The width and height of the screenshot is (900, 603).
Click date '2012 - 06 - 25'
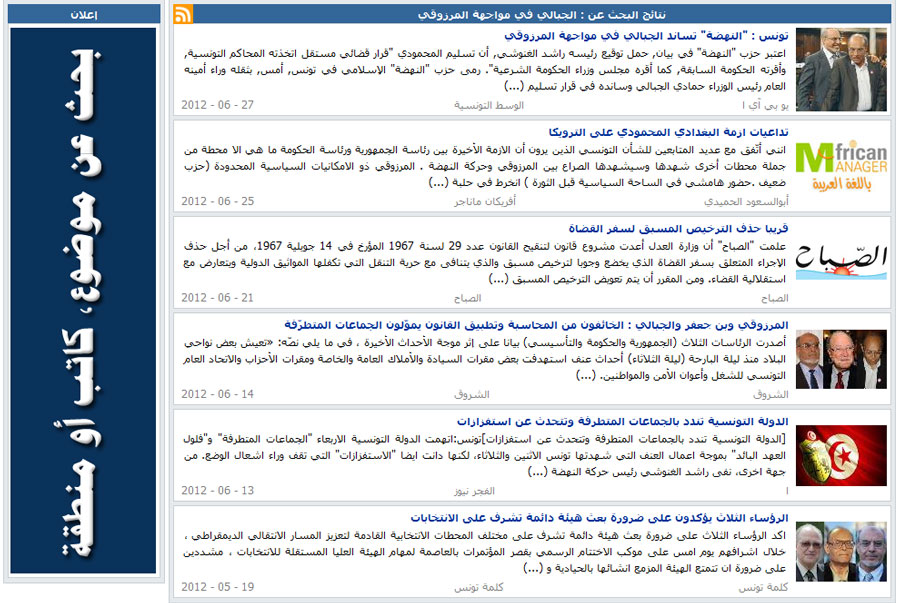point(218,201)
